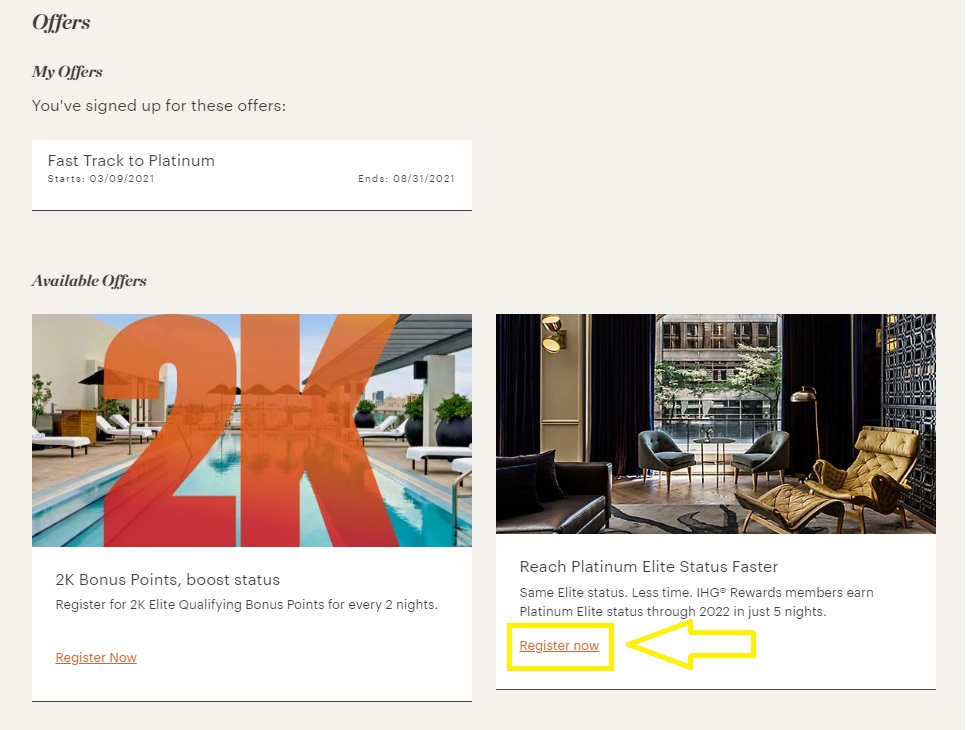Select the 2K Bonus Points, boost status title

168,580
